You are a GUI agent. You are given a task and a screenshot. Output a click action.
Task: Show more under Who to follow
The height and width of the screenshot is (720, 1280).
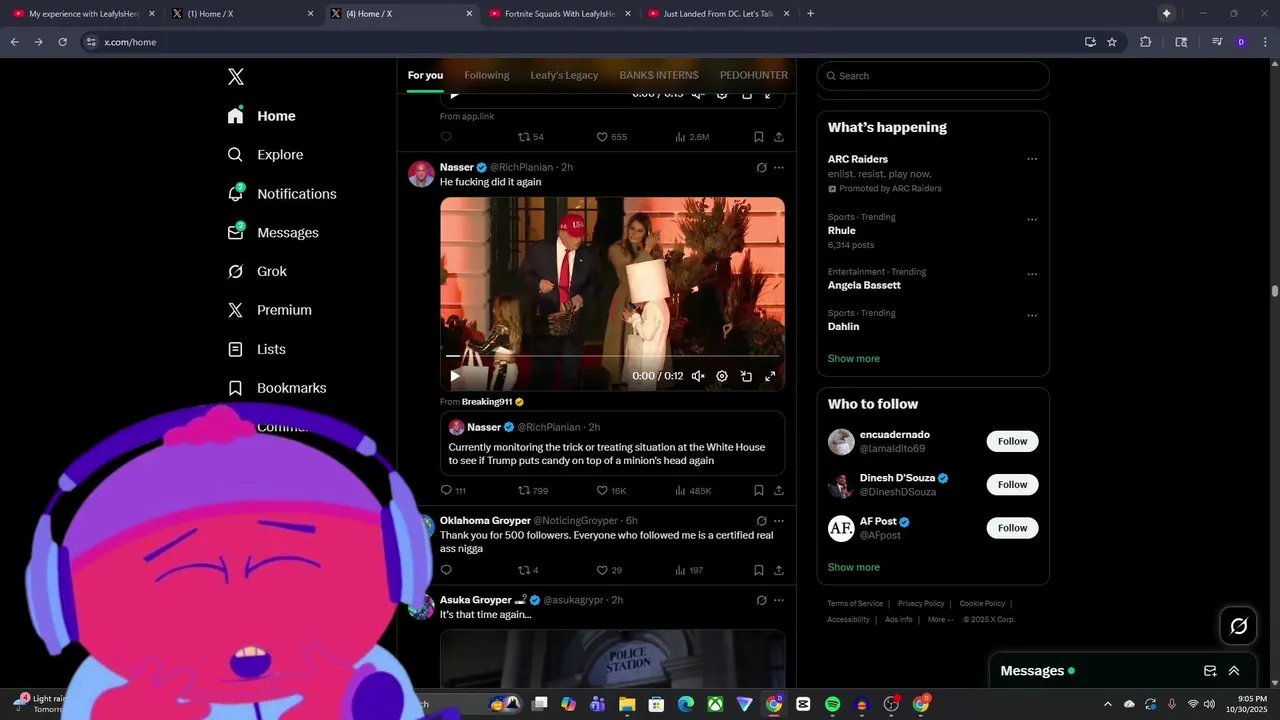854,567
